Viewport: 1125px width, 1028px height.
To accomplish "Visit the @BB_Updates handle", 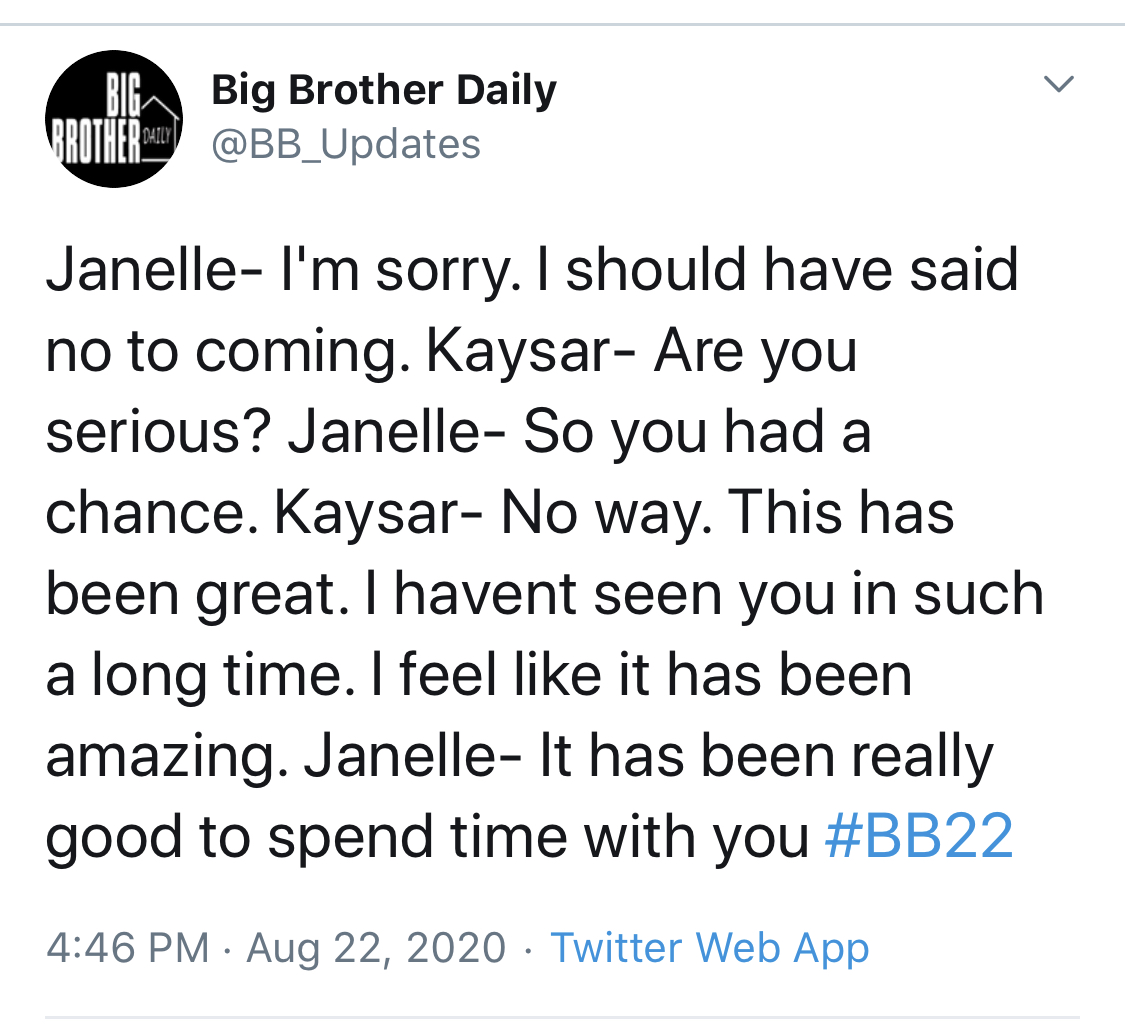I will (346, 144).
